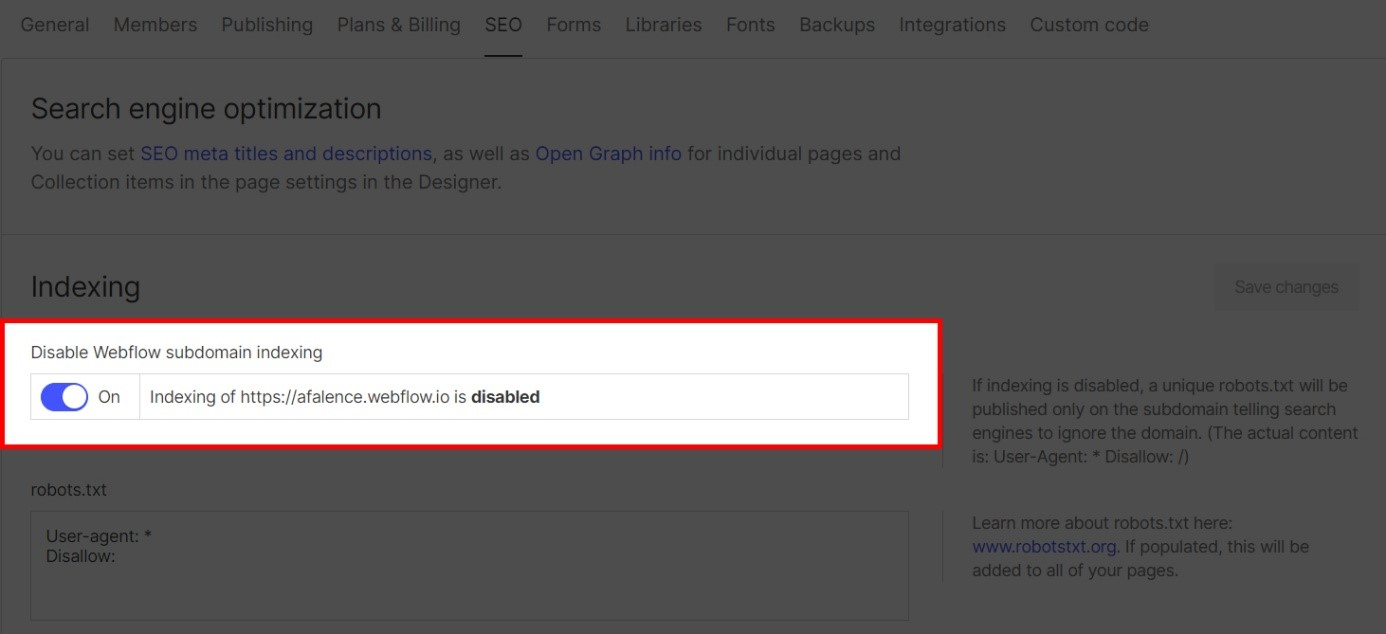Viewport: 1386px width, 634px height.
Task: Follow the SEO meta titles and descriptions link
Action: [286, 154]
